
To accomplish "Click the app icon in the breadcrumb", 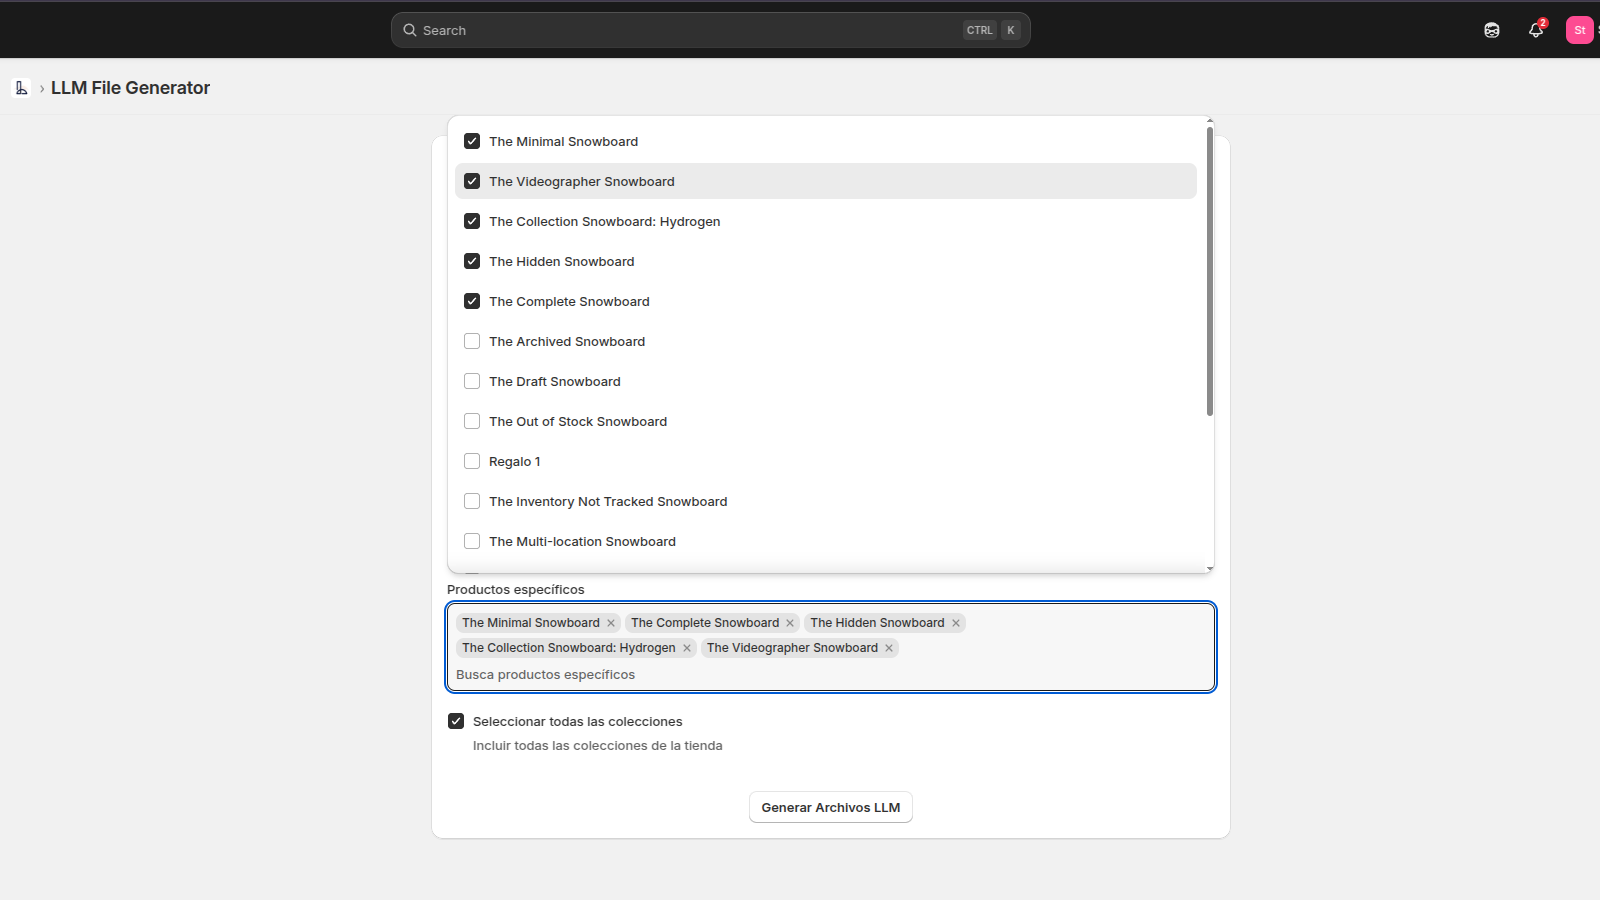I will point(21,88).
